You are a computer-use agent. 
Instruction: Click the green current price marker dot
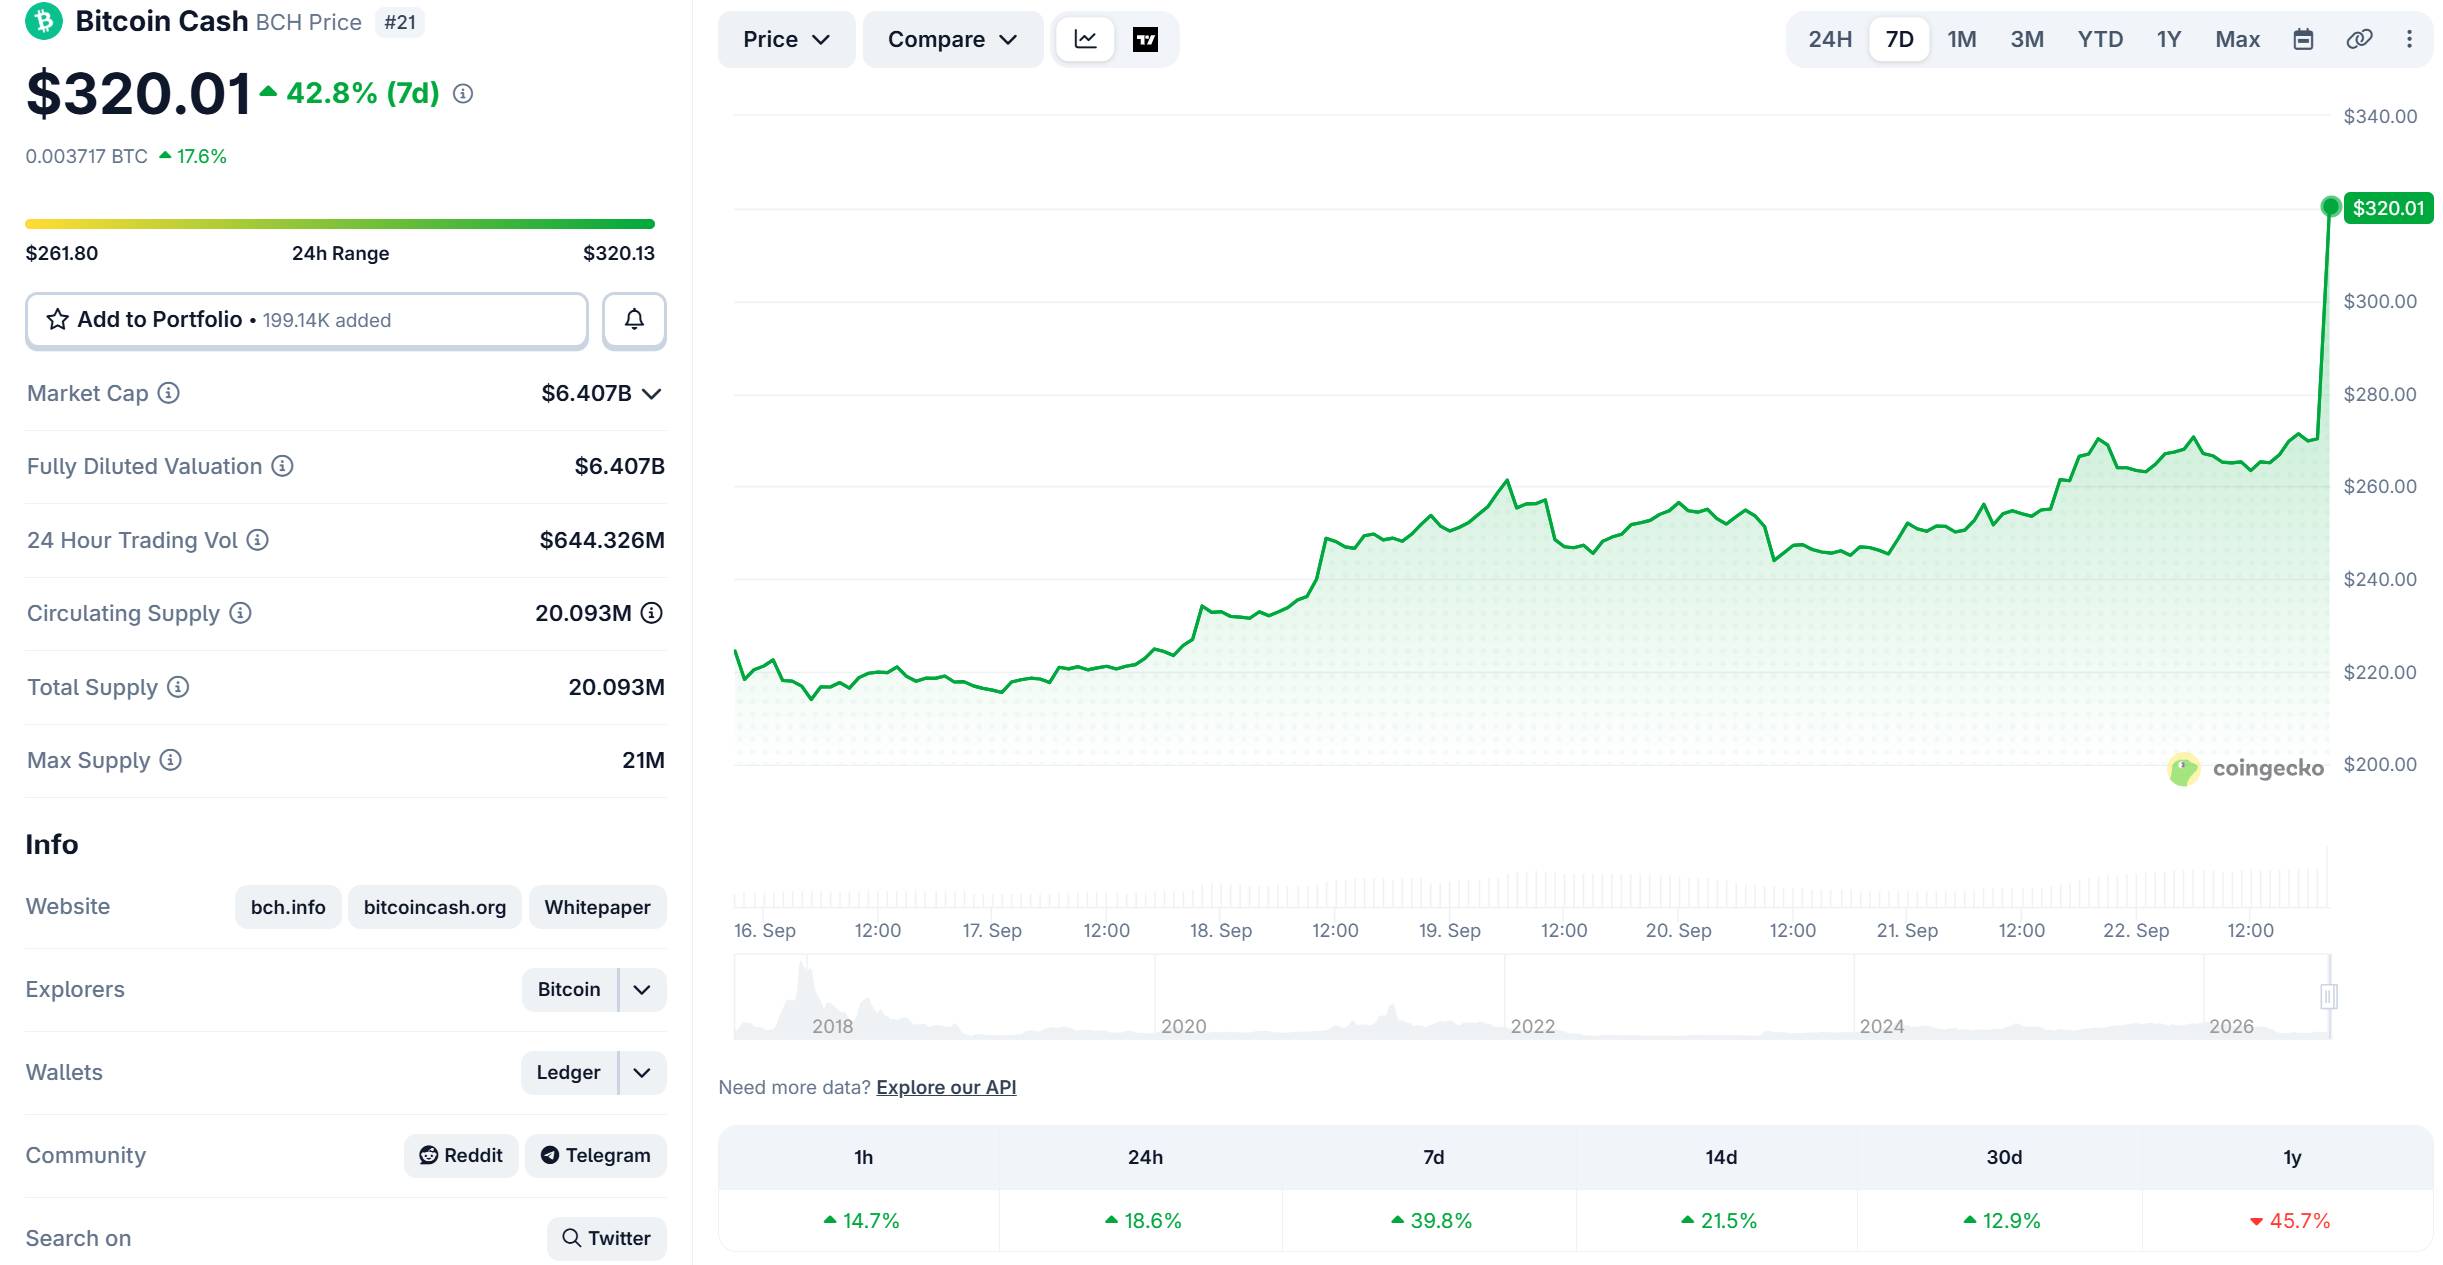pyautogui.click(x=2330, y=207)
